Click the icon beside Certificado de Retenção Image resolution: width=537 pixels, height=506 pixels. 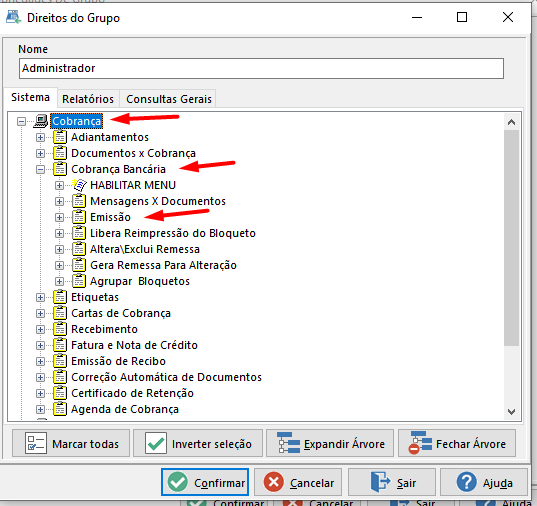(60, 393)
